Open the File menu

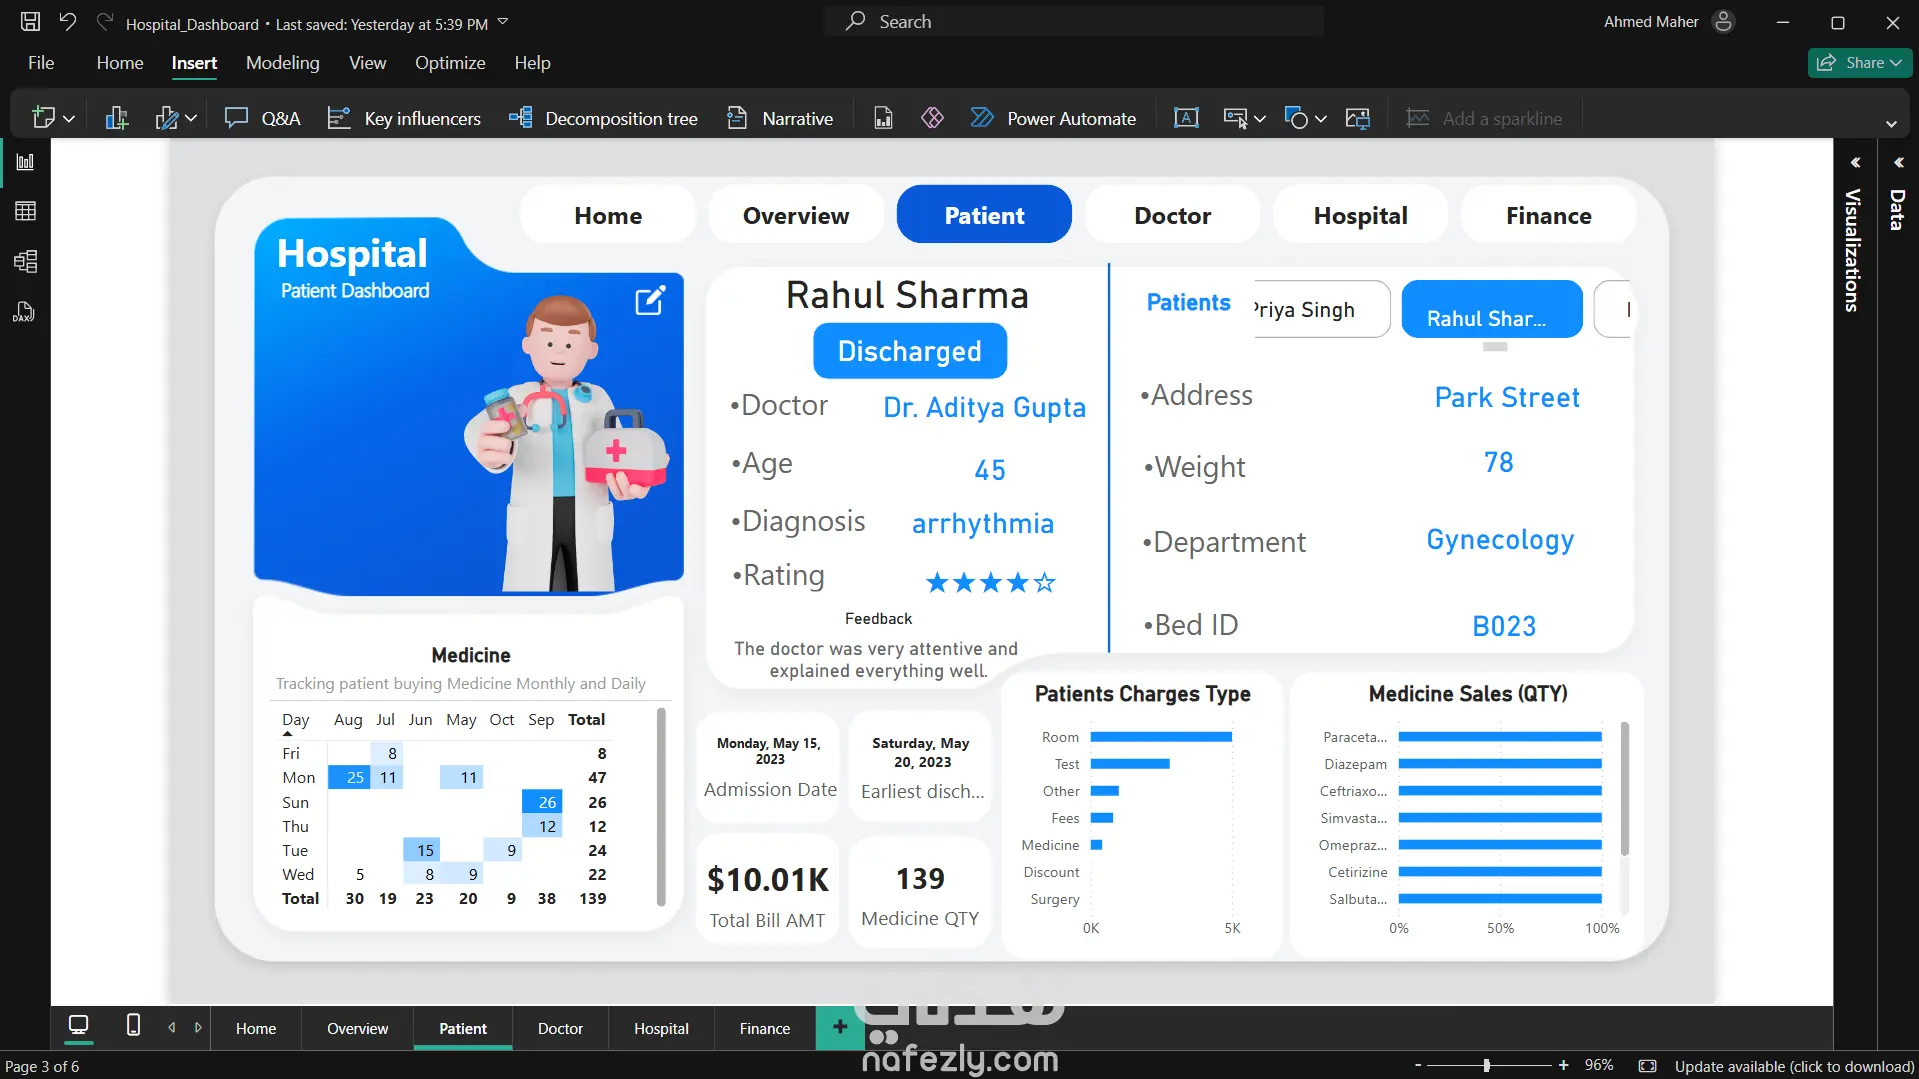pos(41,62)
